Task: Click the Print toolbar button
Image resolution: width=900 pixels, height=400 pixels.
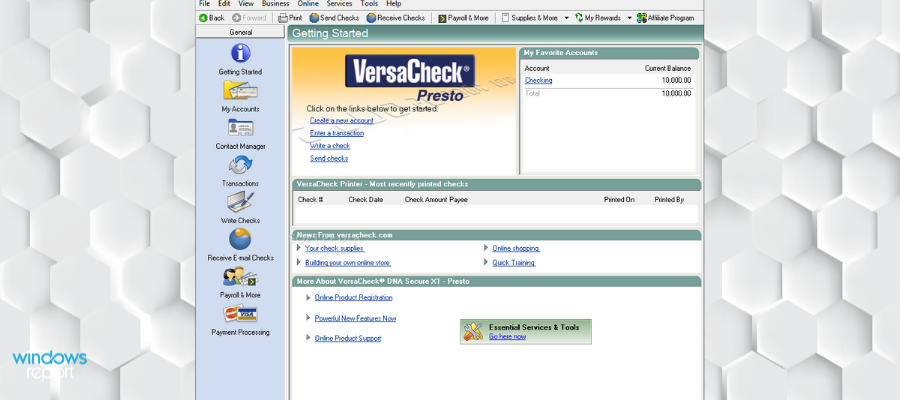Action: click(x=290, y=18)
